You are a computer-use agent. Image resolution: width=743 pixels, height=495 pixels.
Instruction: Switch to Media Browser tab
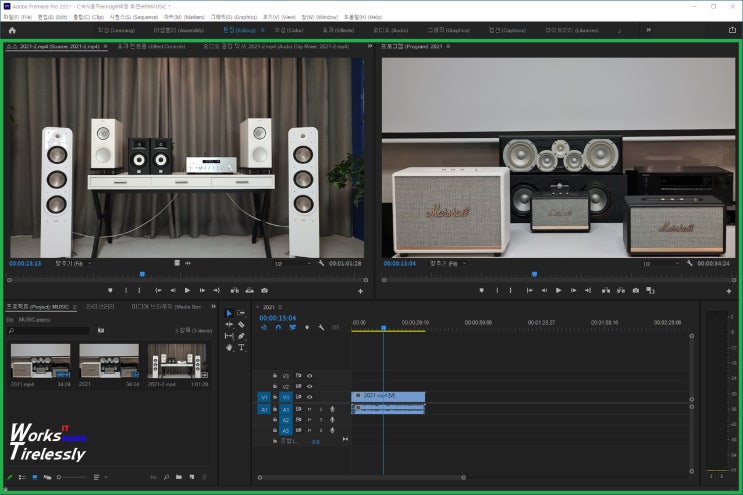(166, 306)
